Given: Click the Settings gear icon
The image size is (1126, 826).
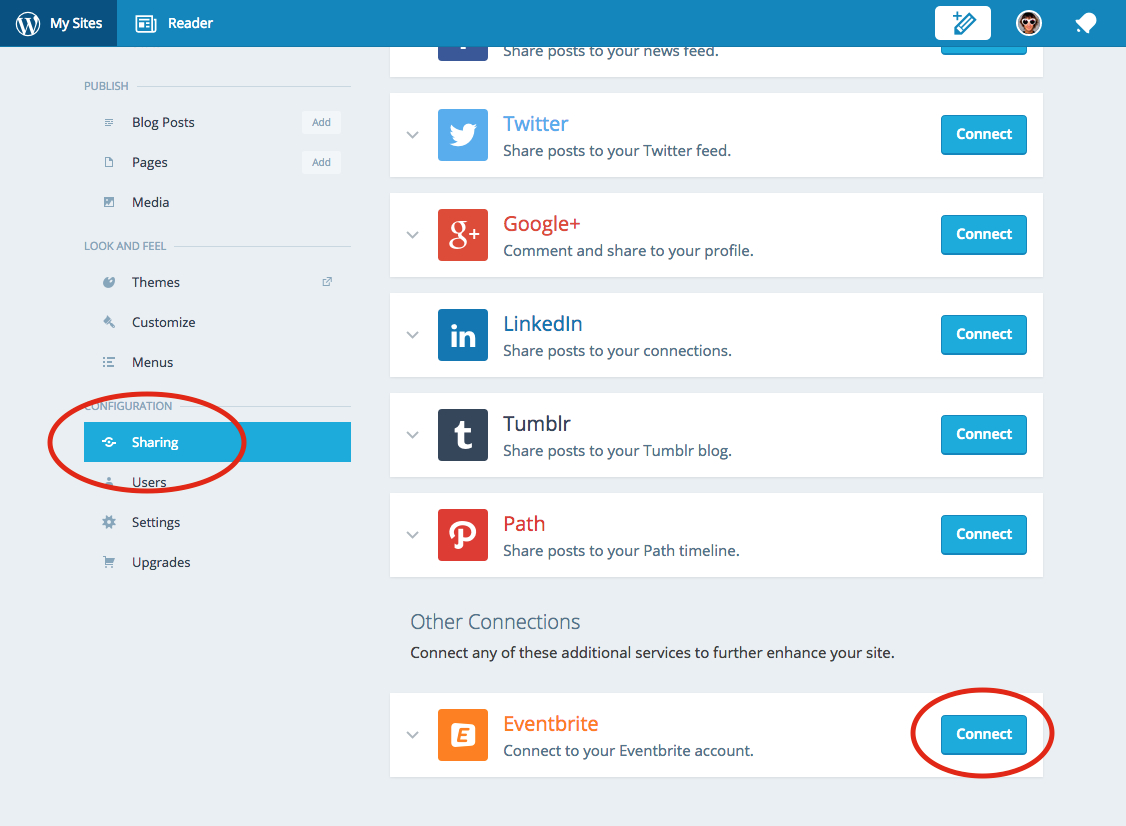Looking at the screenshot, I should click(109, 522).
